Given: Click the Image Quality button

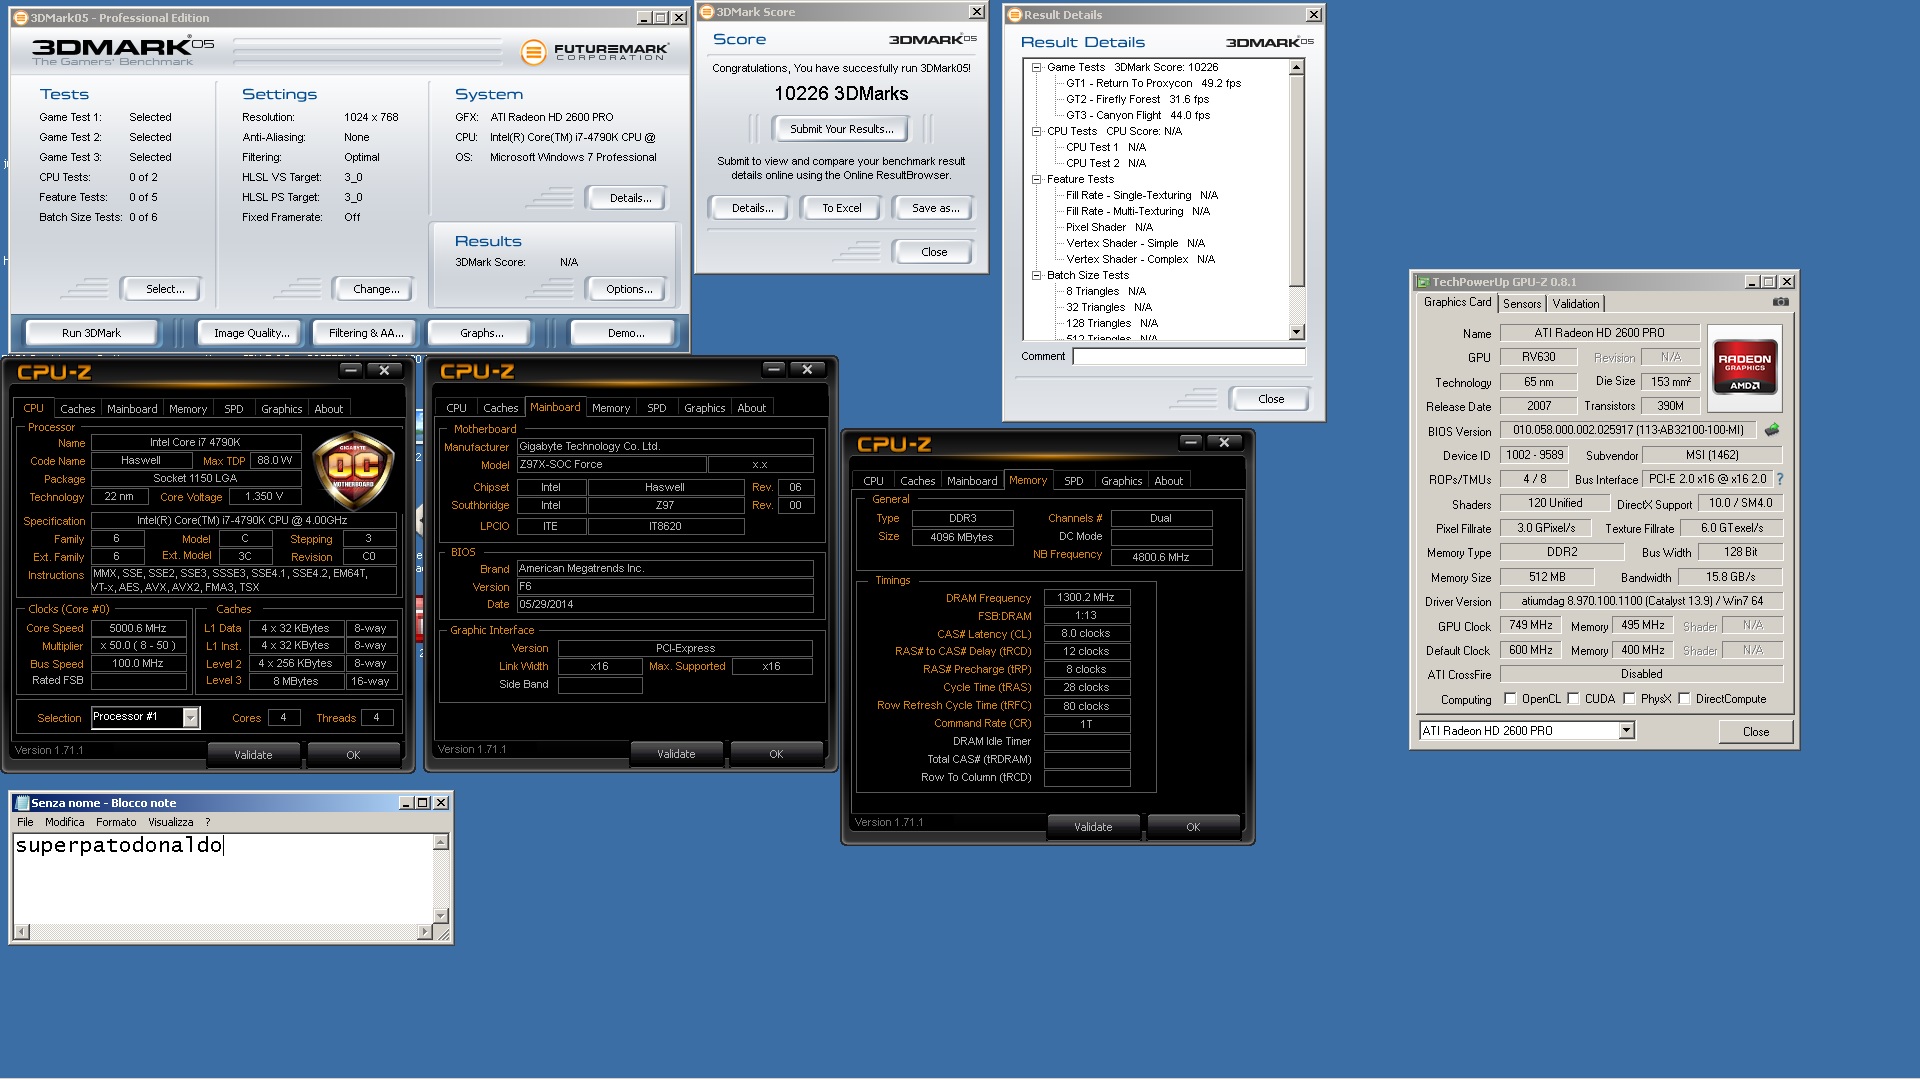Looking at the screenshot, I should (x=252, y=333).
